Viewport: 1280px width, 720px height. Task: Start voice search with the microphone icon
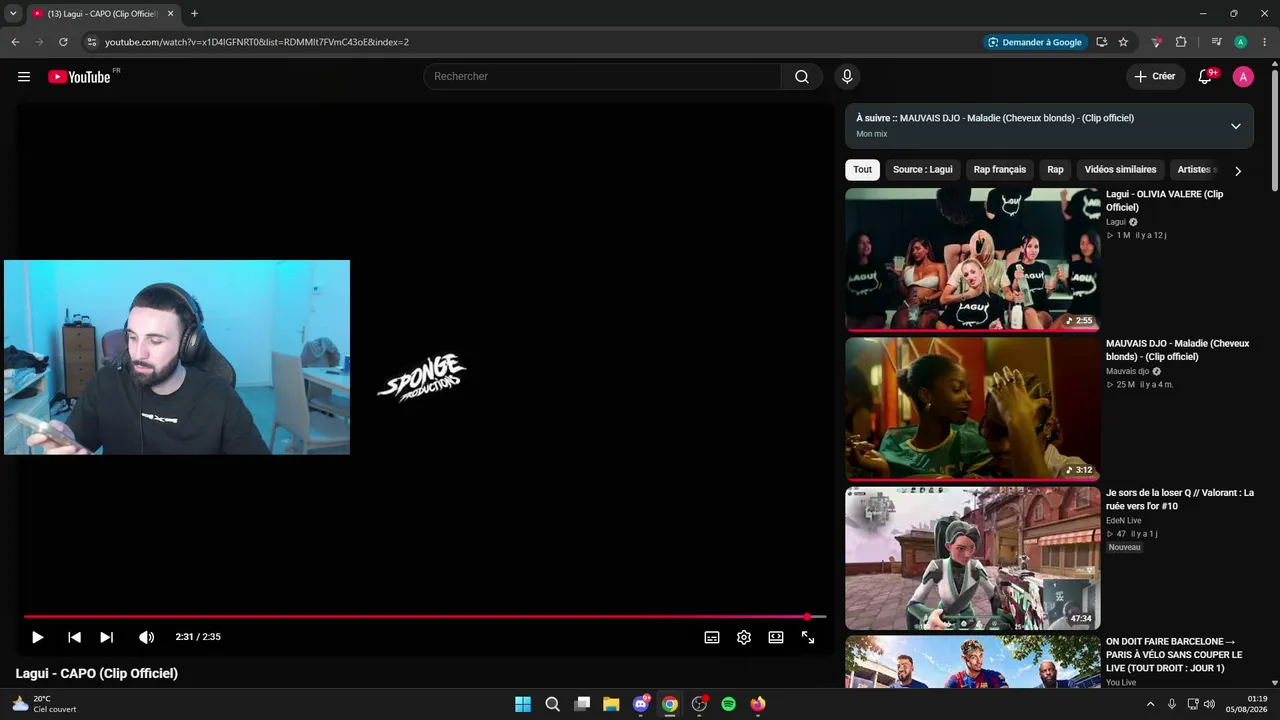[x=847, y=77]
